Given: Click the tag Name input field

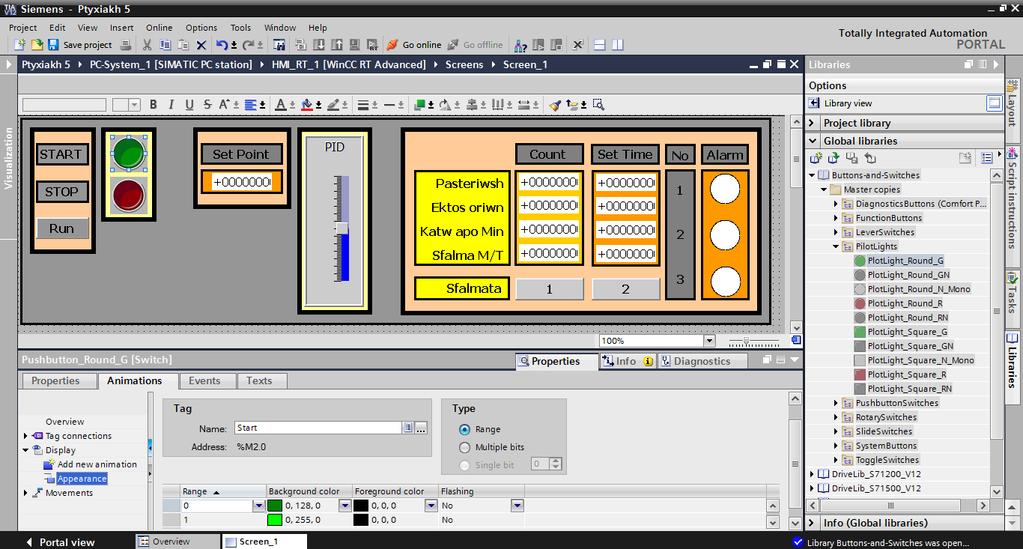Looking at the screenshot, I should (318, 428).
